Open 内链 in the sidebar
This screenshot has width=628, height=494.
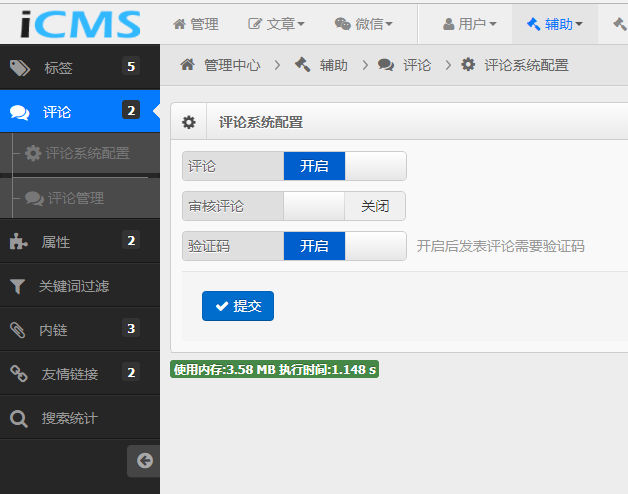80,329
